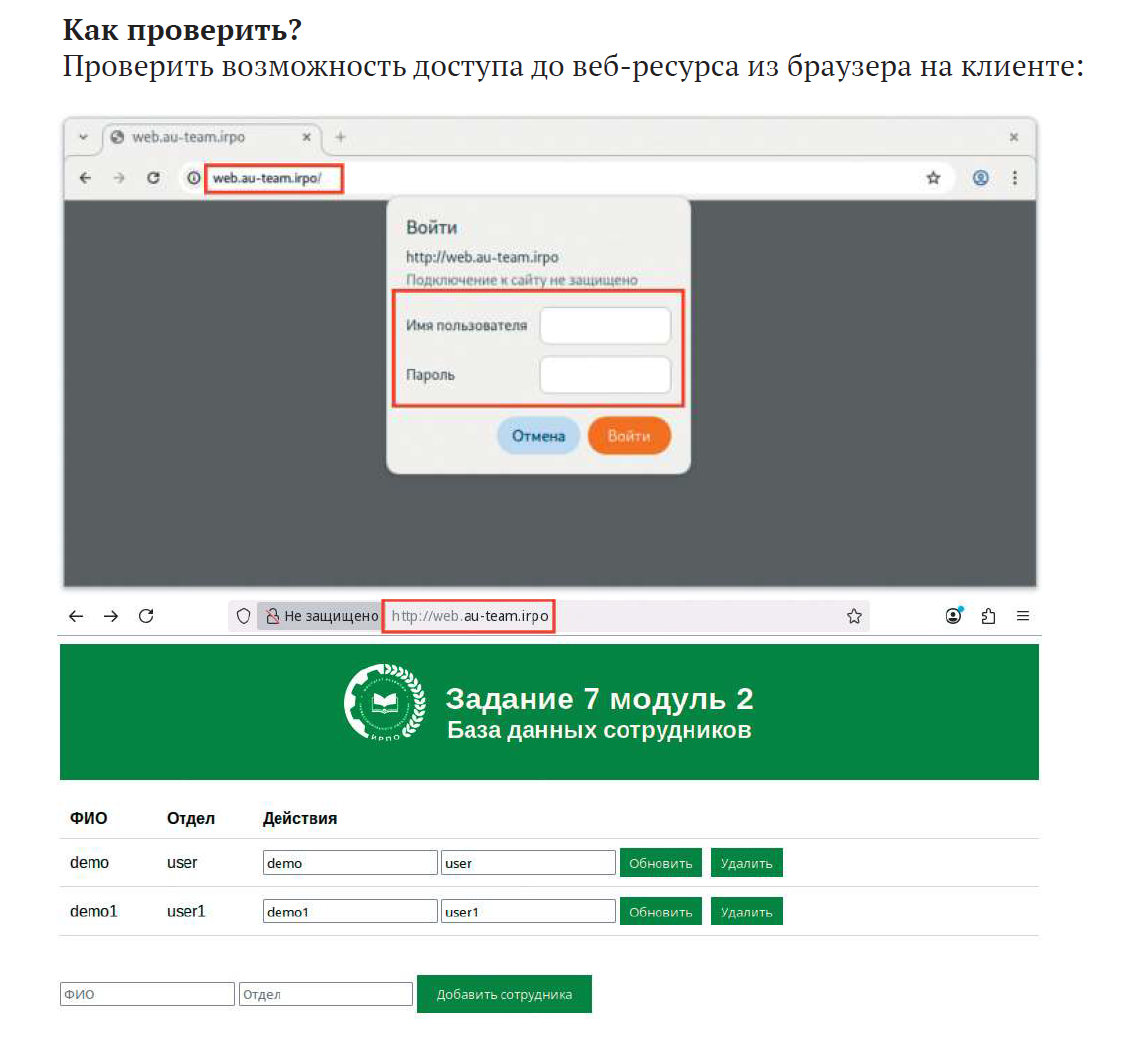Close the web.au-team.irpo tab

coord(306,137)
